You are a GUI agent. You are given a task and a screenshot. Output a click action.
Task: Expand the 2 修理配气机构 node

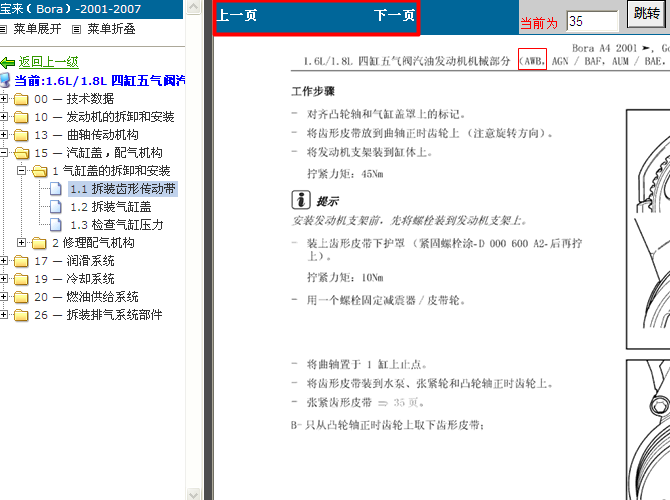21,243
